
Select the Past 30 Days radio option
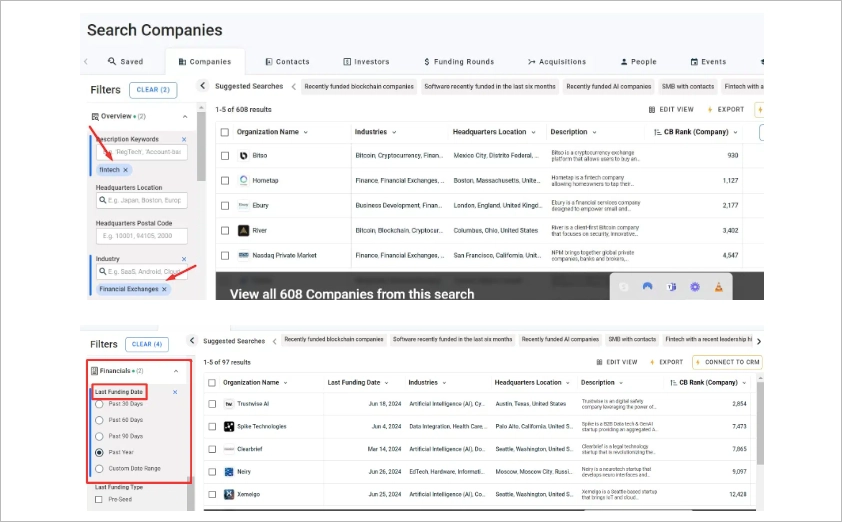(99, 404)
